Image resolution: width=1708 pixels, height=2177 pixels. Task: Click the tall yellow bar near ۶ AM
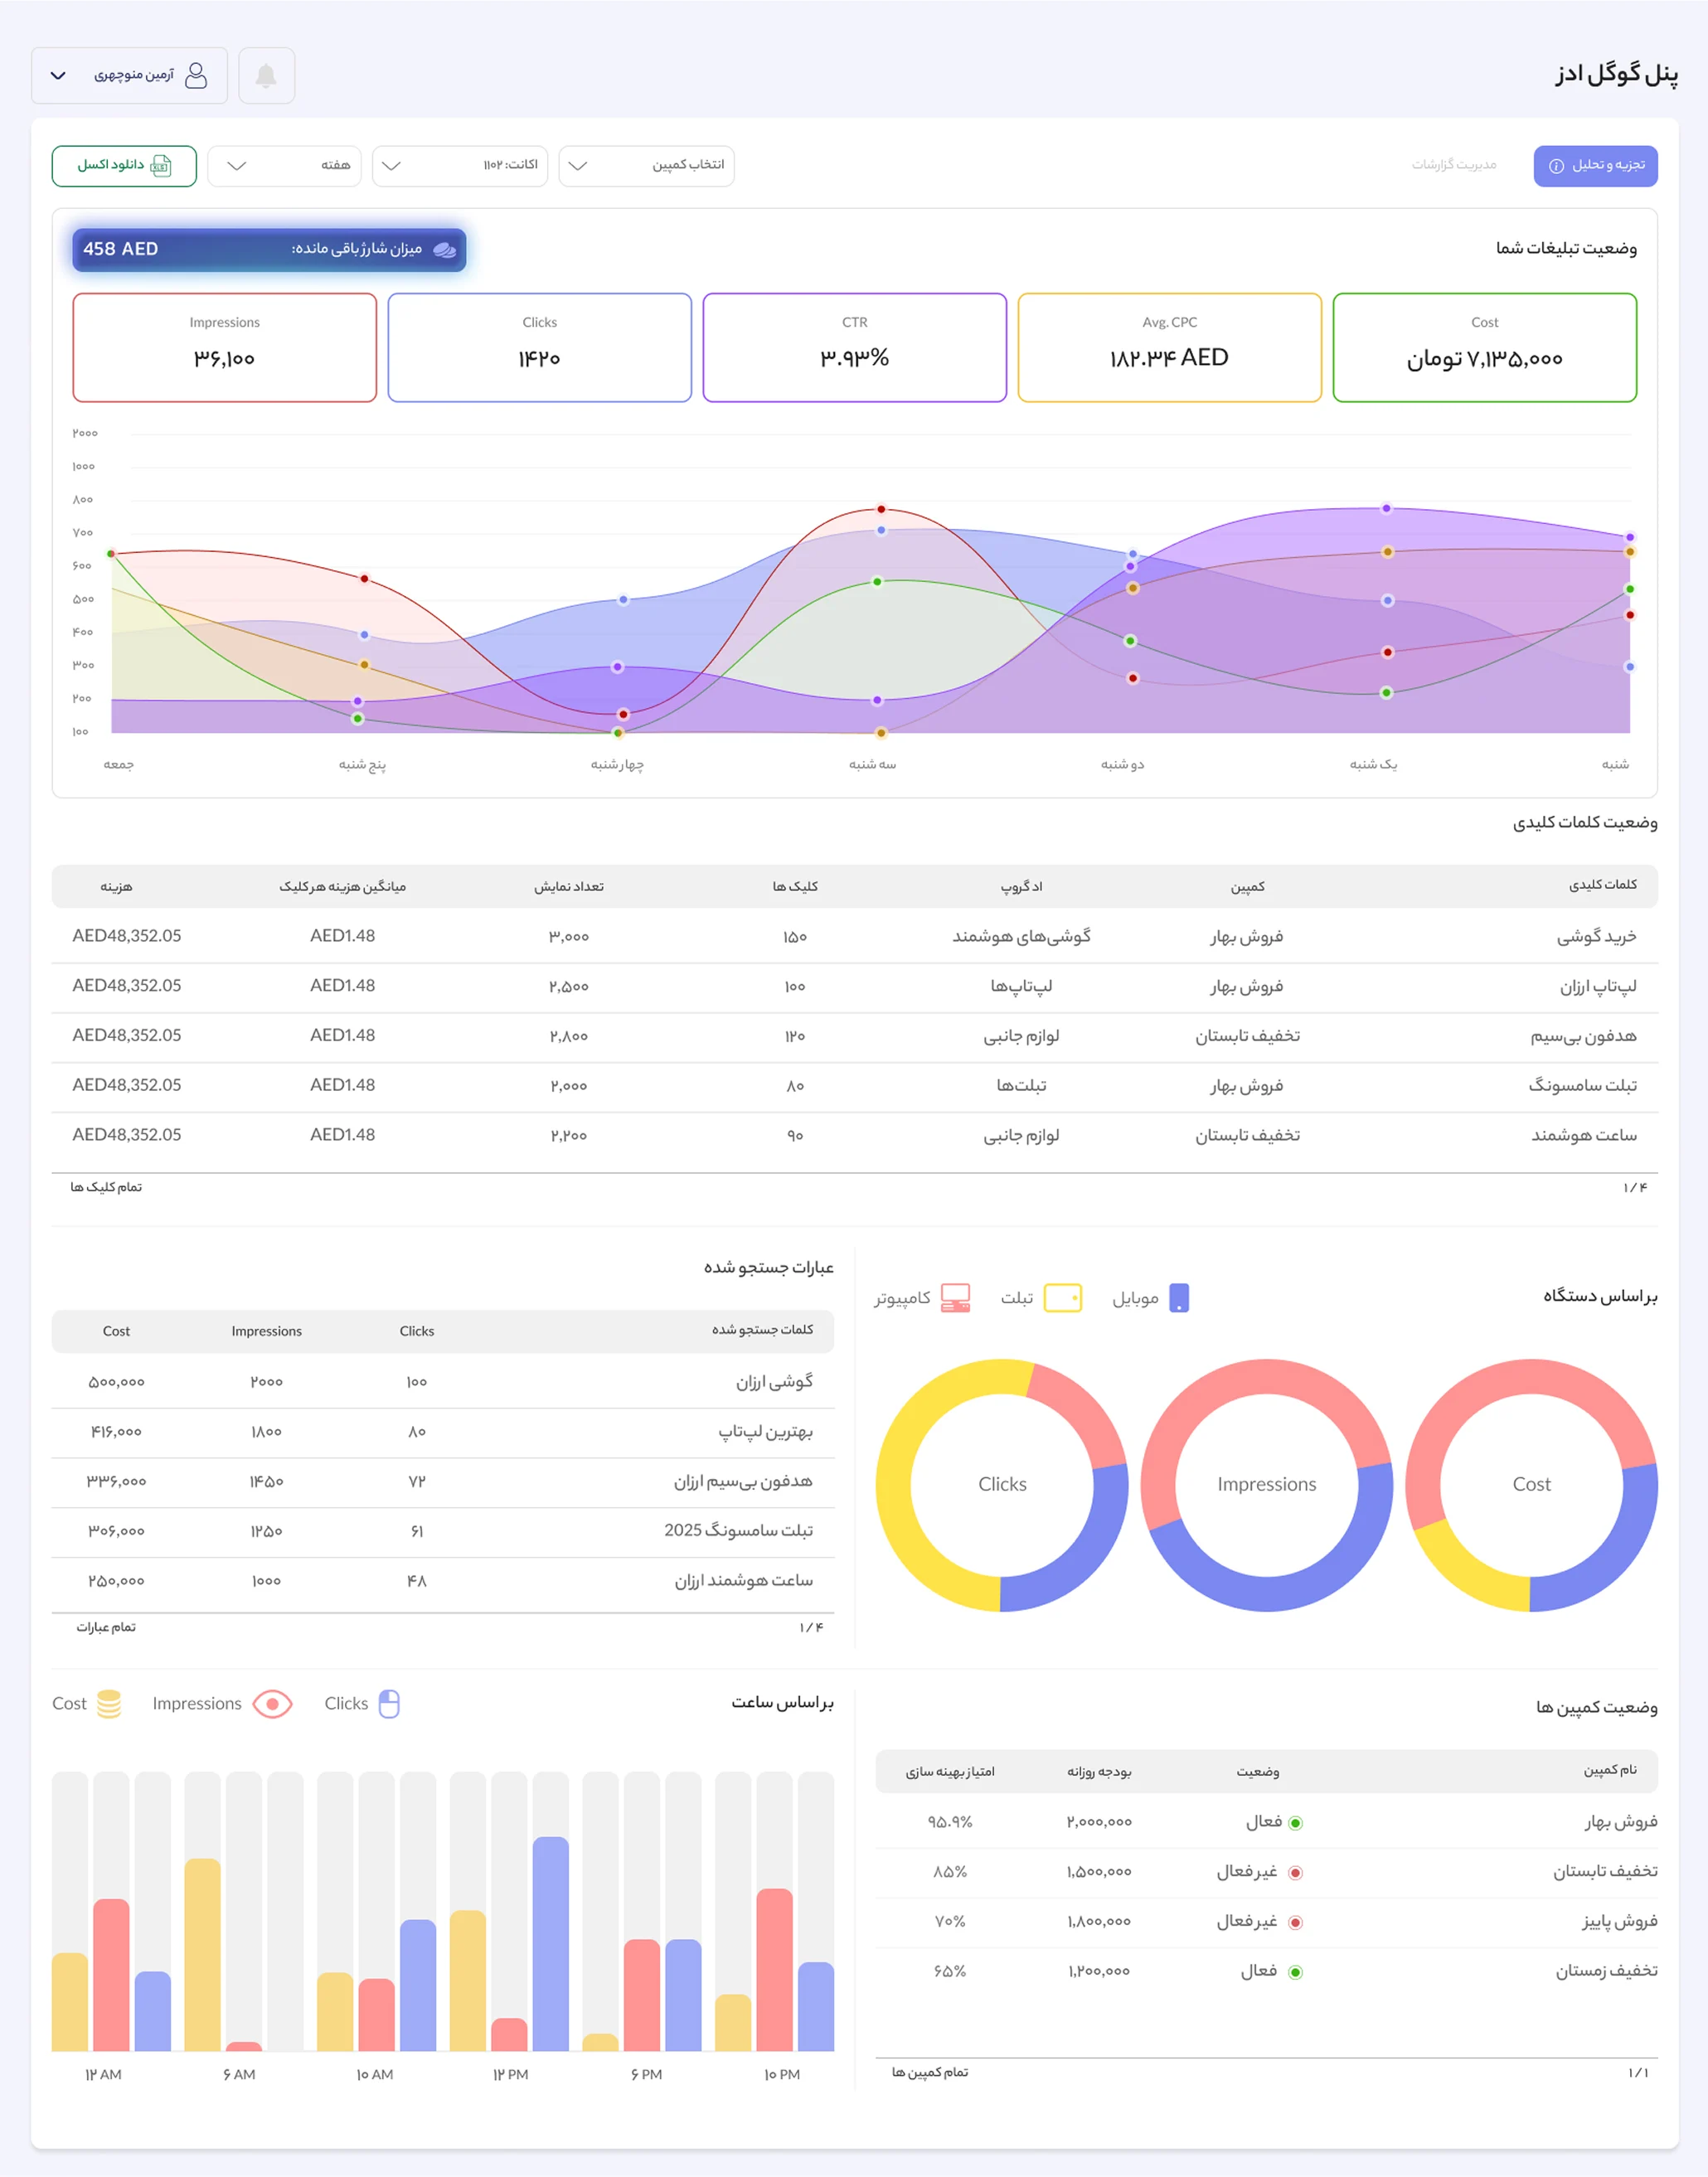[x=202, y=1954]
